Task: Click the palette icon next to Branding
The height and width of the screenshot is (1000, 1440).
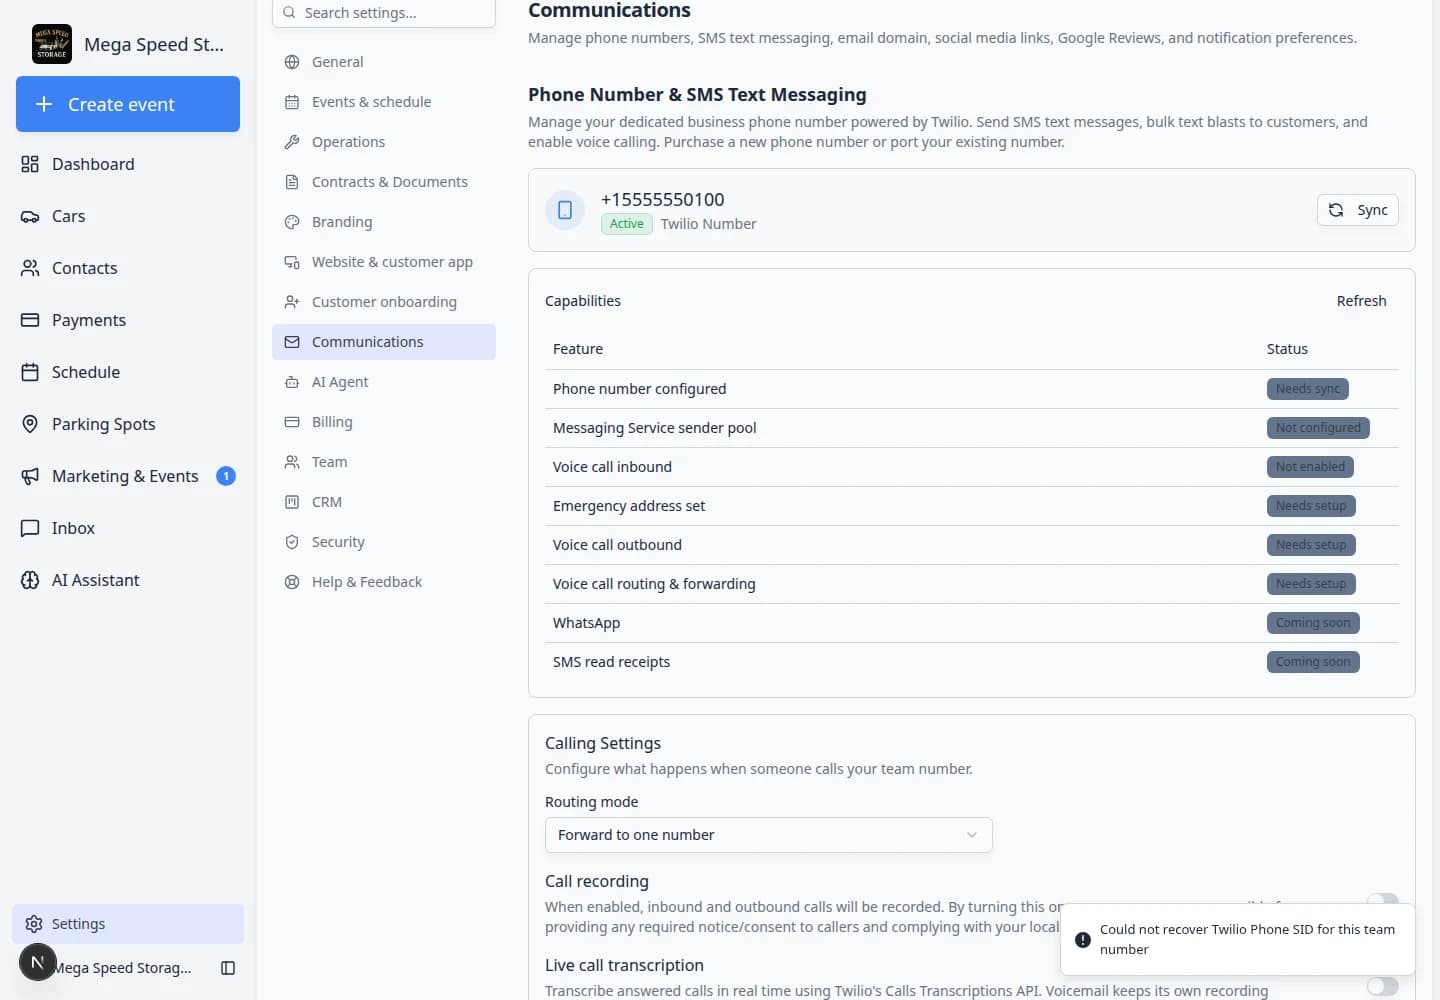Action: click(x=292, y=222)
